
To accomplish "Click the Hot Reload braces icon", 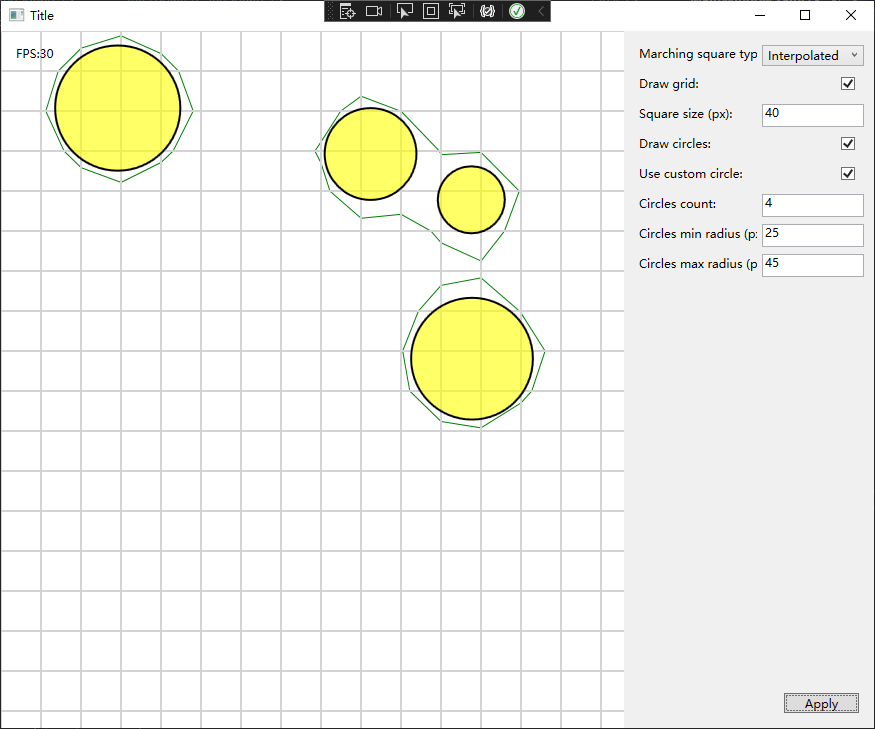I will [x=487, y=11].
